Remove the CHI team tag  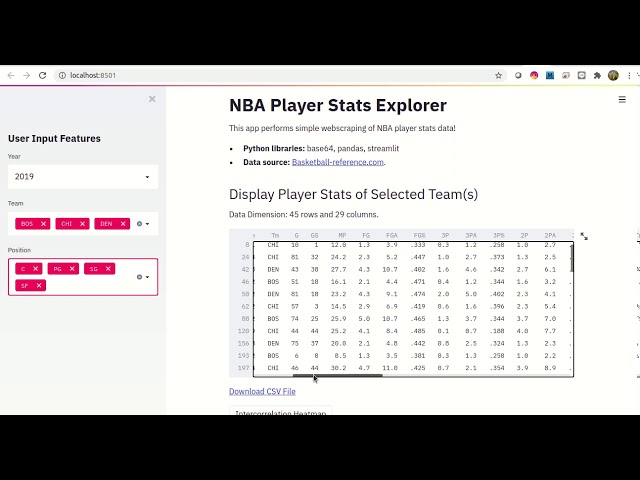tap(82, 224)
